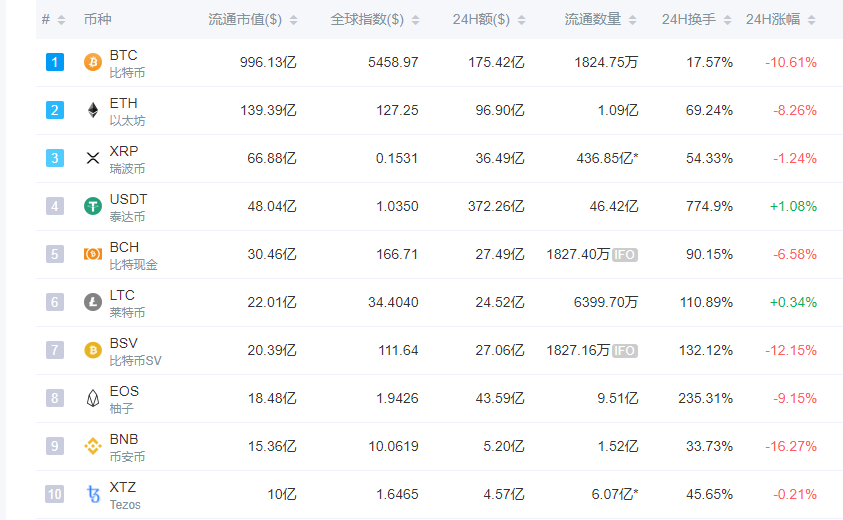
Task: Click the Bitcoin BTC coin logo
Action: (x=93, y=62)
